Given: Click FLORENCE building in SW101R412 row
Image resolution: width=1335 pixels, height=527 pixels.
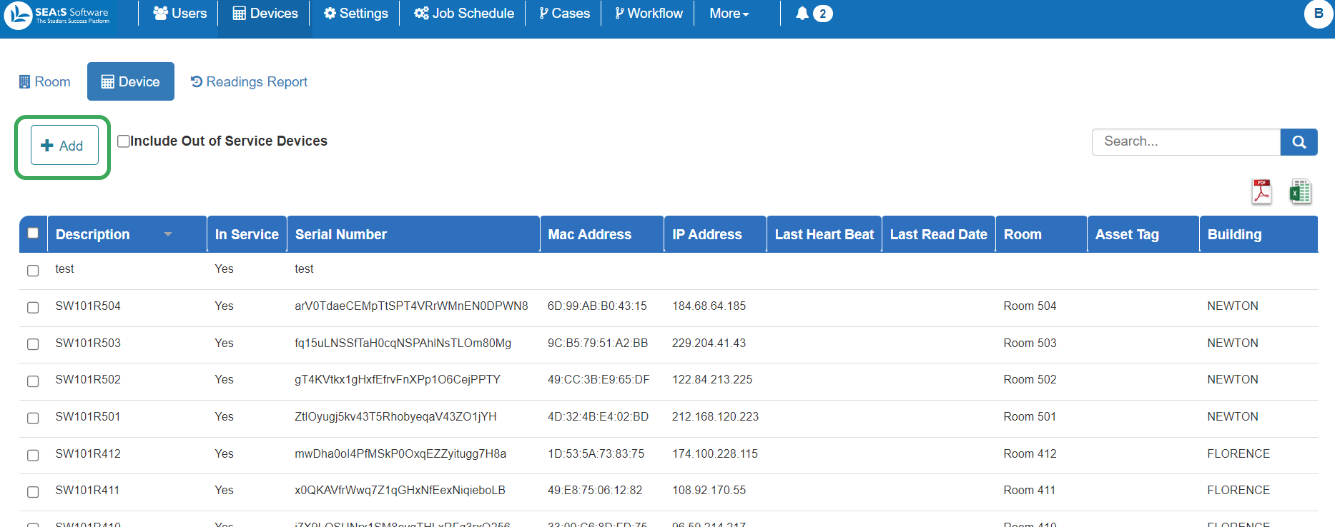Looking at the screenshot, I should pyautogui.click(x=1238, y=454).
